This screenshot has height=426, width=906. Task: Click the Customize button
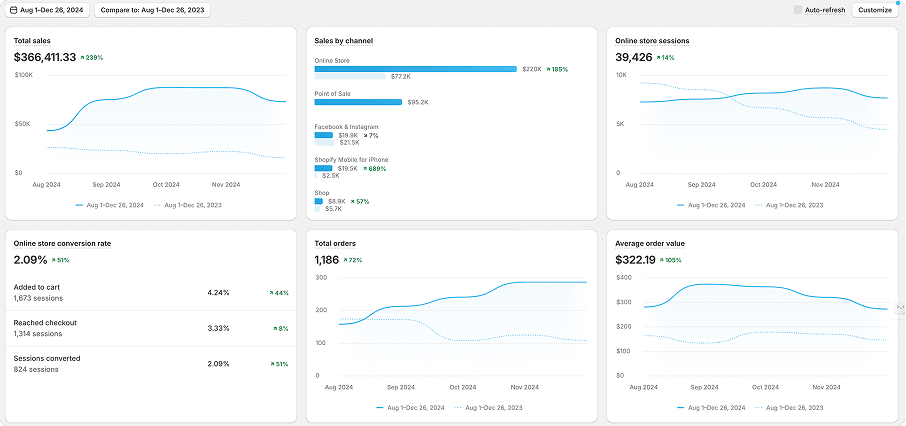[x=875, y=10]
